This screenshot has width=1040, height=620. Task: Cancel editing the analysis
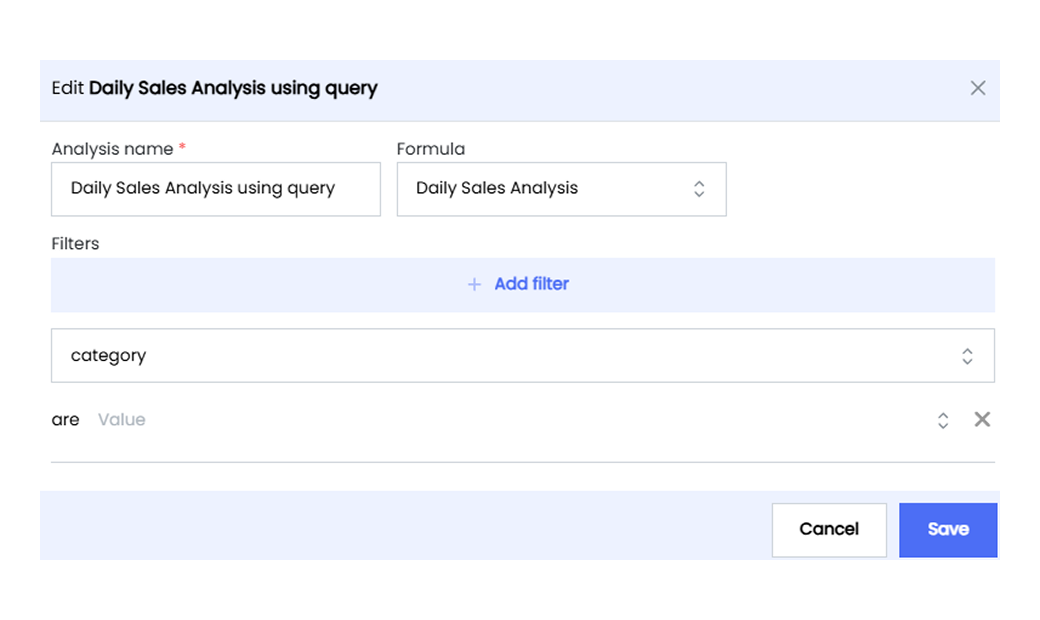coord(829,529)
